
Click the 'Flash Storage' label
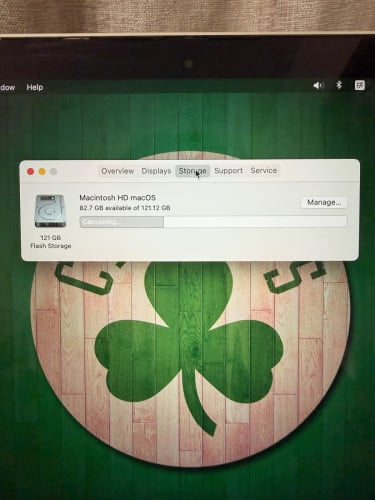(x=51, y=246)
